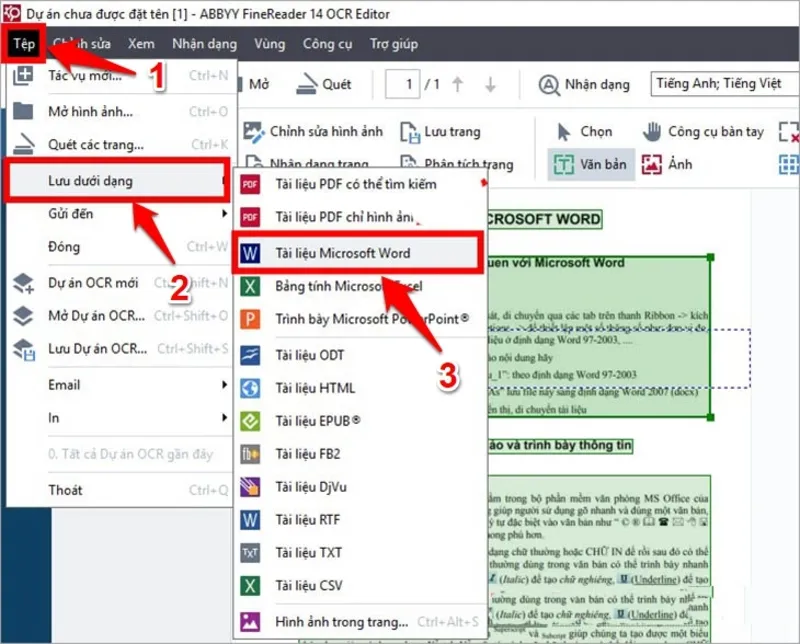Select the Tài liệu CSV icon
The image size is (800, 644).
click(250, 585)
